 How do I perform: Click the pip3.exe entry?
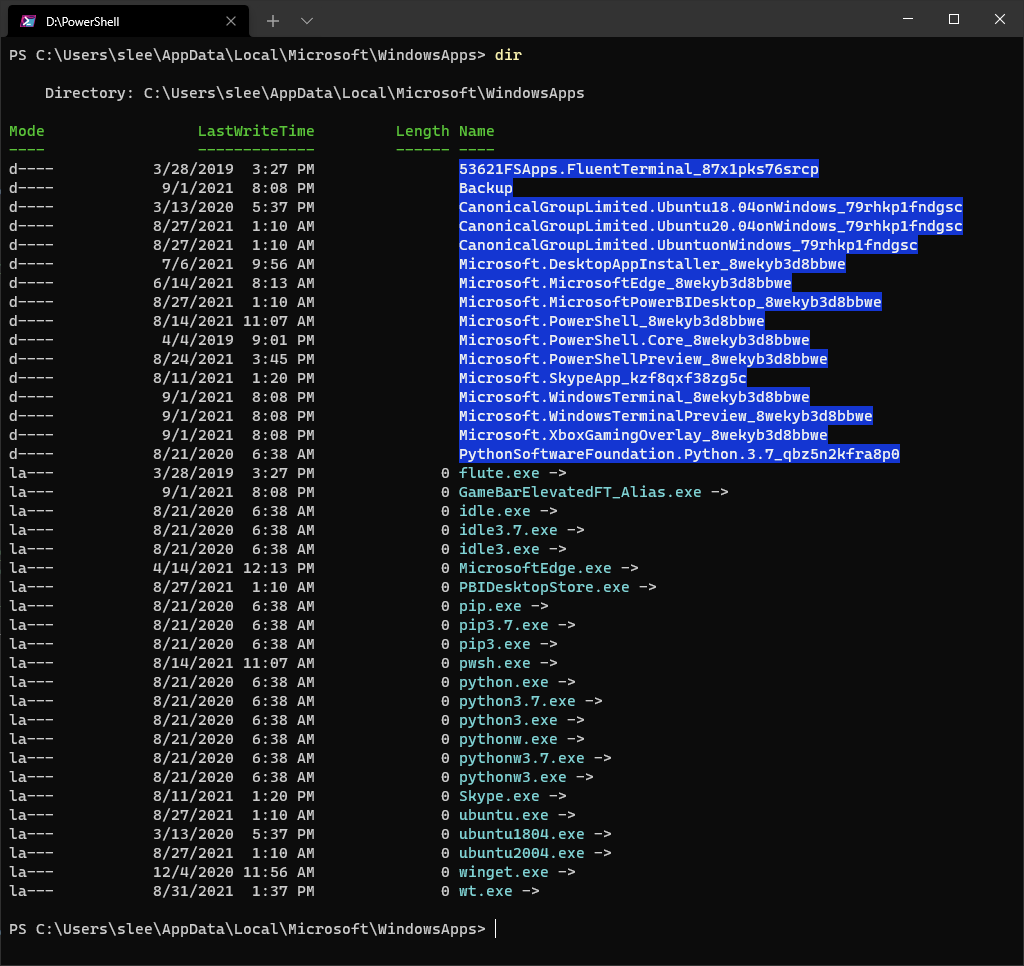tap(494, 643)
